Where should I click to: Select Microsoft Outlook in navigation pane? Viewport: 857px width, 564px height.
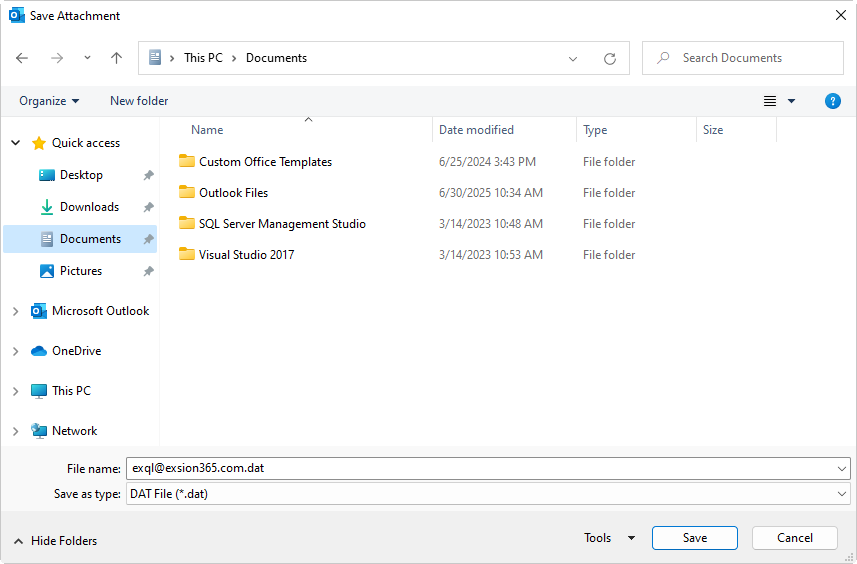(101, 311)
